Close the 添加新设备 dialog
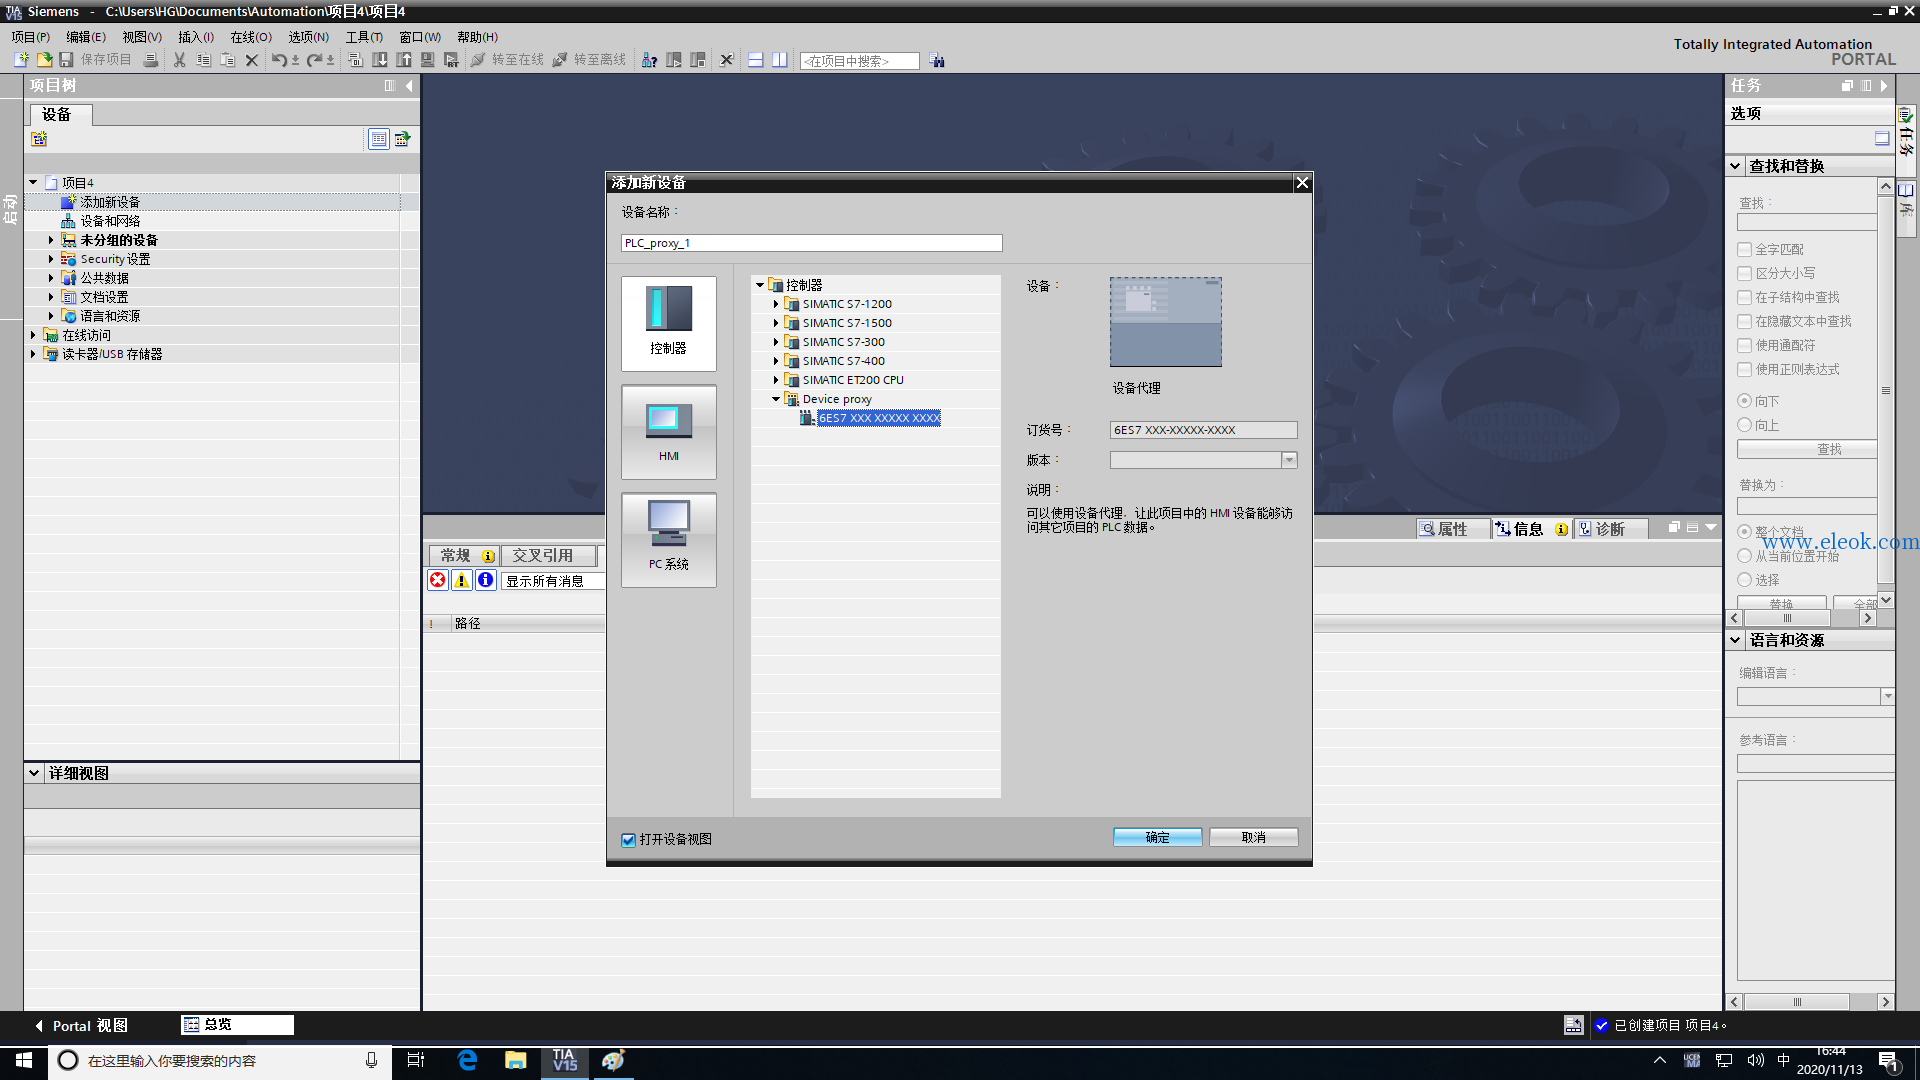Viewport: 1920px width, 1080px height. [x=1302, y=183]
